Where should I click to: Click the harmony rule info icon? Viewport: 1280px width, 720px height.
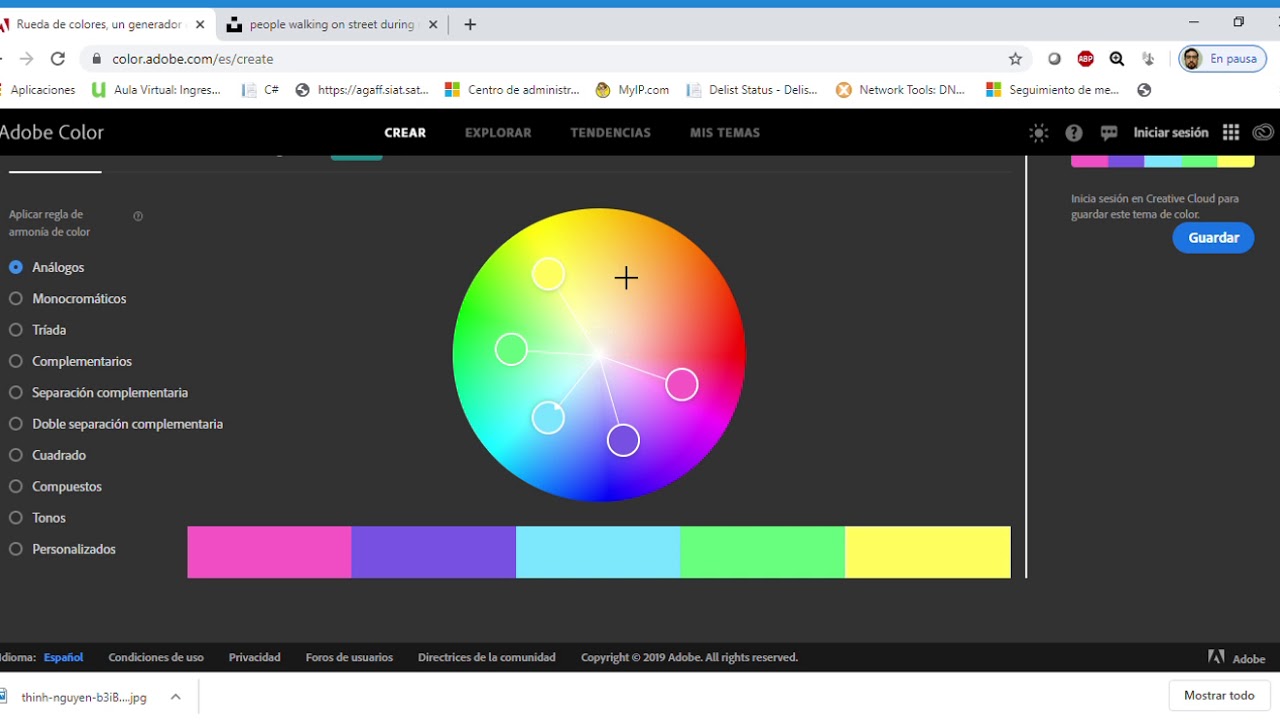tap(138, 216)
